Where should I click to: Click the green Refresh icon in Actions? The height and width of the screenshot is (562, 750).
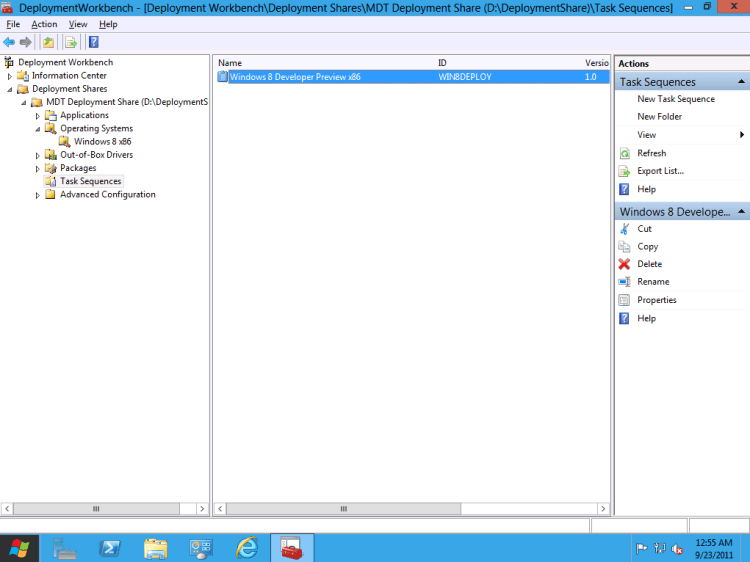point(625,154)
